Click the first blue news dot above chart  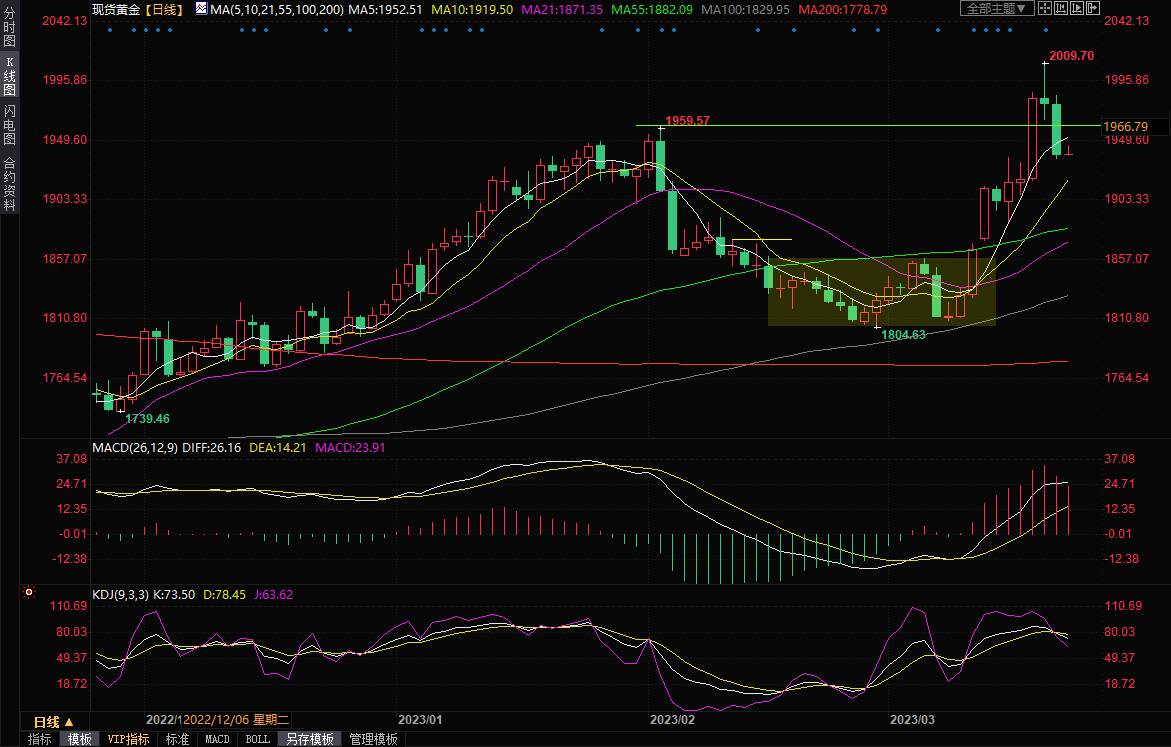pyautogui.click(x=109, y=29)
